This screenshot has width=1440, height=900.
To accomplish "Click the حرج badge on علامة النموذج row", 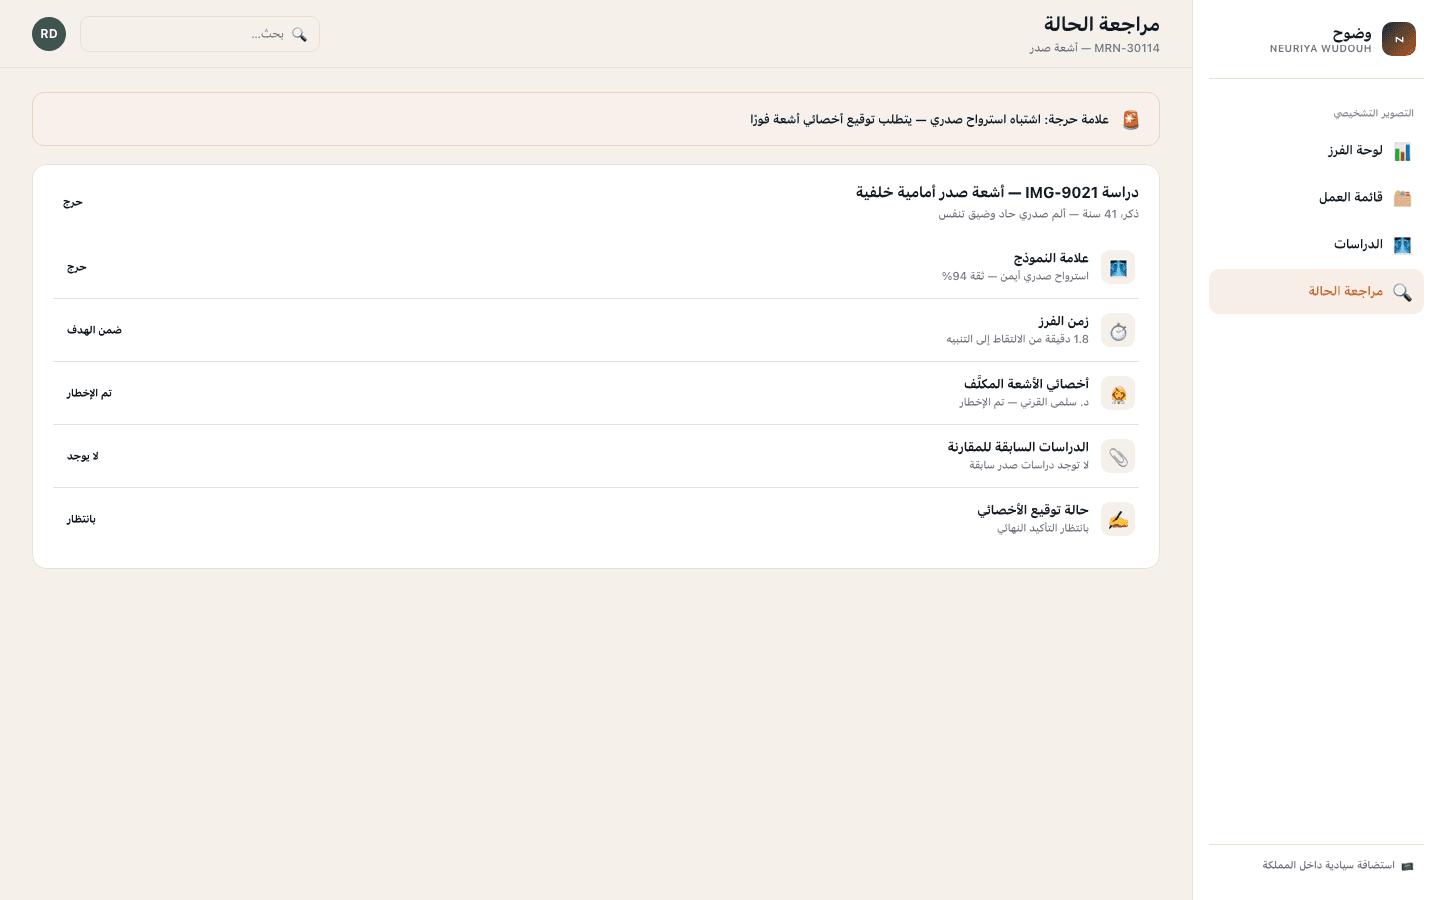I will pyautogui.click(x=77, y=267).
